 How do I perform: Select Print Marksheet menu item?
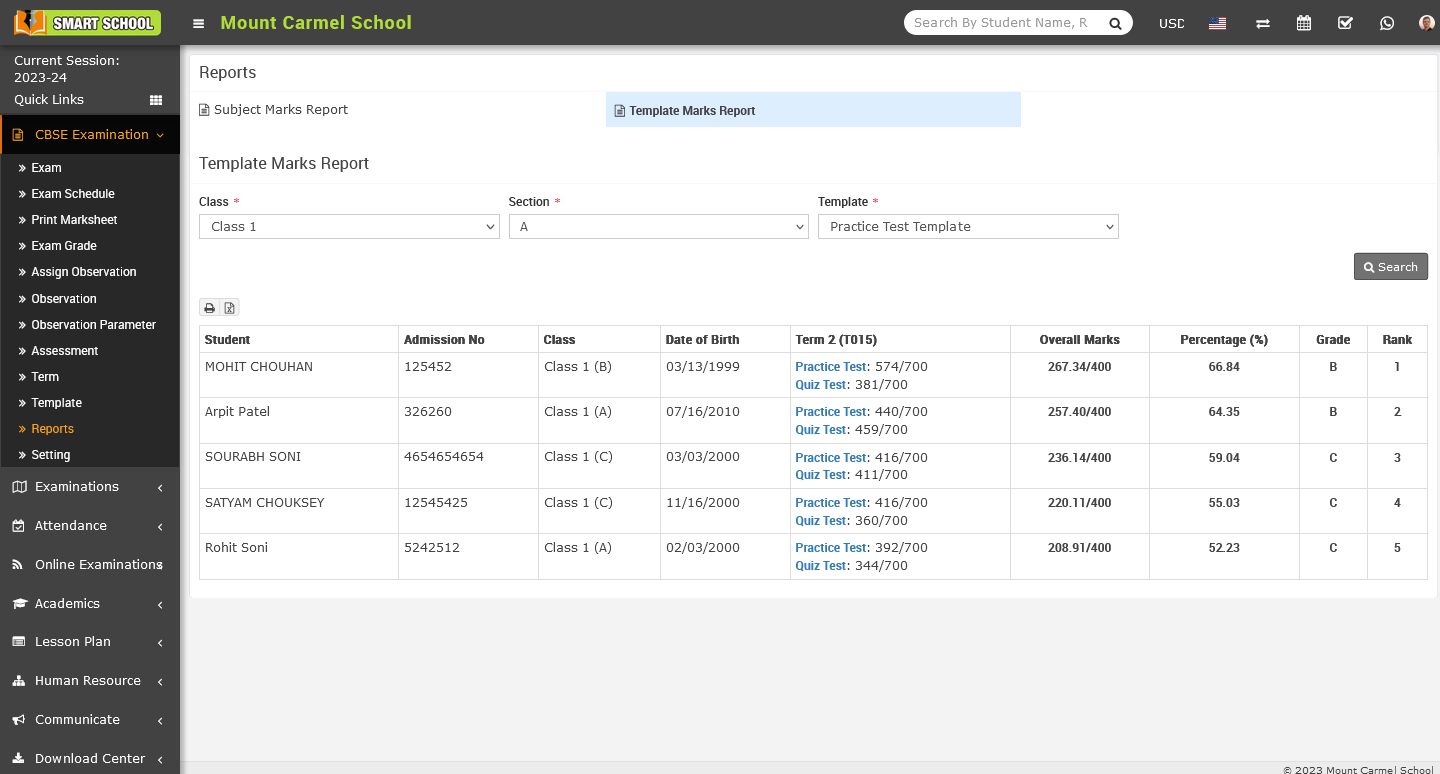coord(74,220)
